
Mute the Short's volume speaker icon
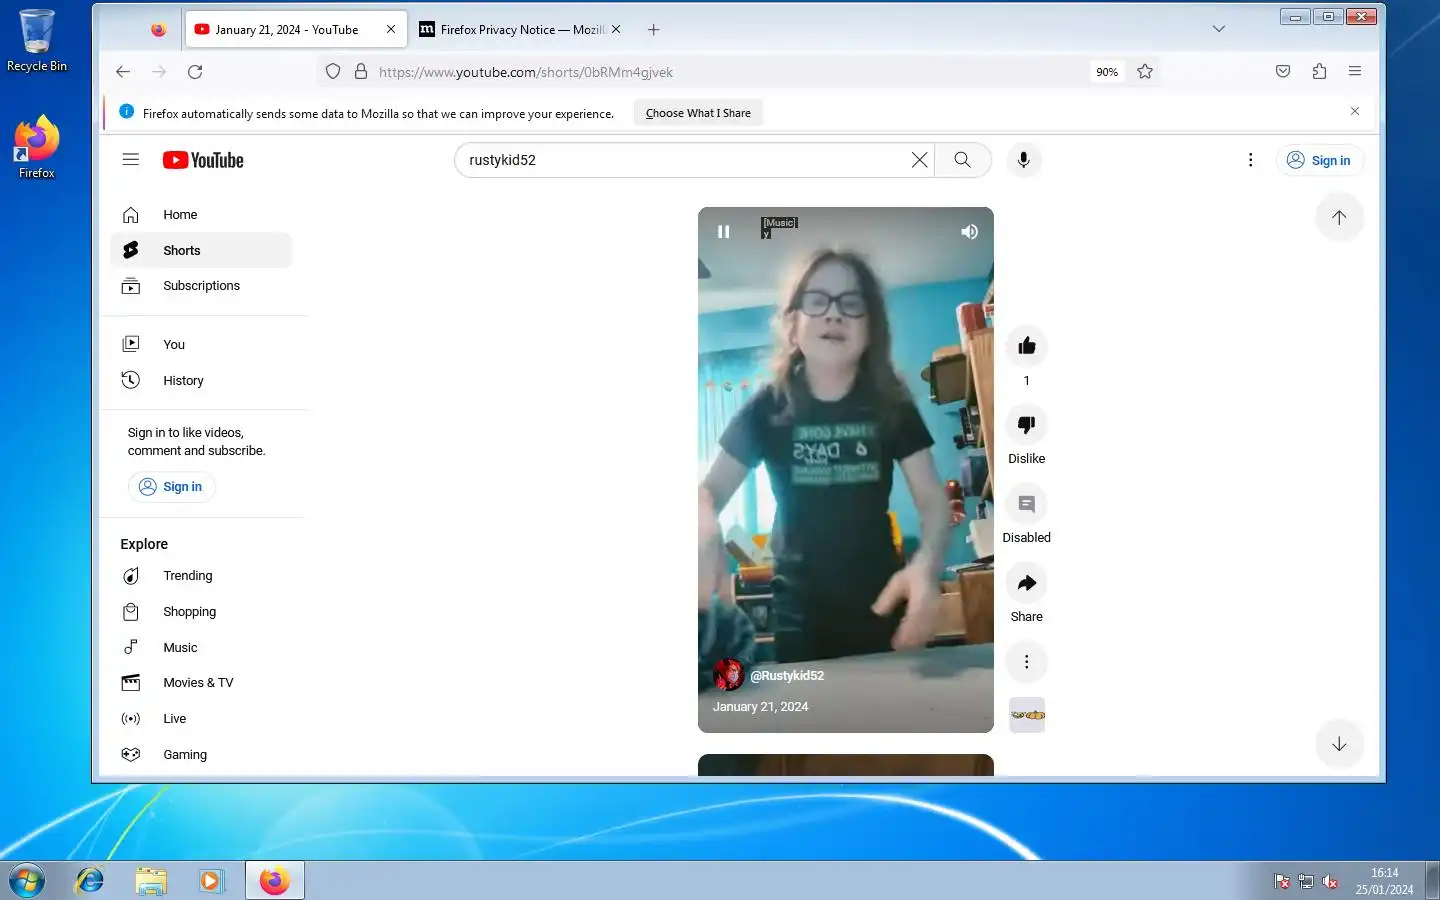click(969, 232)
